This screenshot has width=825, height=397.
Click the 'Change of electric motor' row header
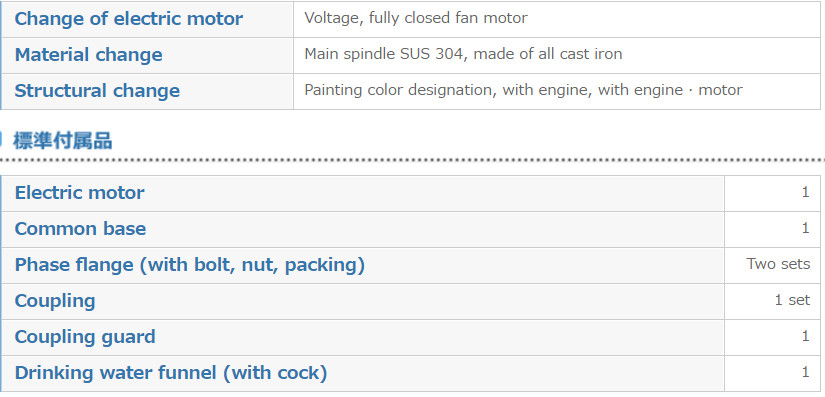coord(147,19)
